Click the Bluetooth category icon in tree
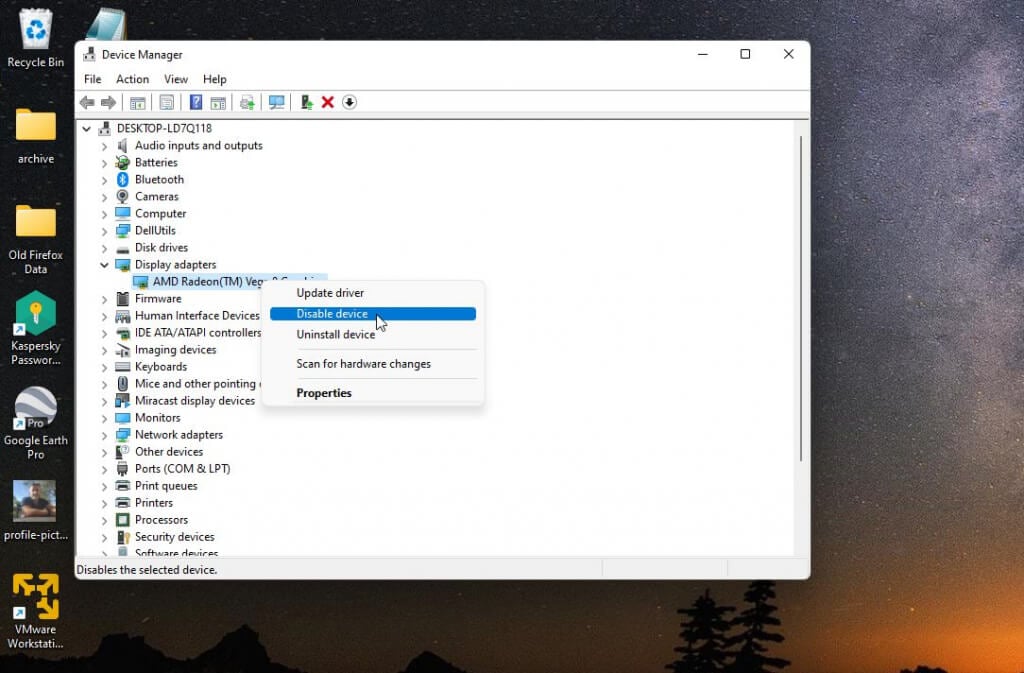The height and width of the screenshot is (673, 1024). pos(122,180)
